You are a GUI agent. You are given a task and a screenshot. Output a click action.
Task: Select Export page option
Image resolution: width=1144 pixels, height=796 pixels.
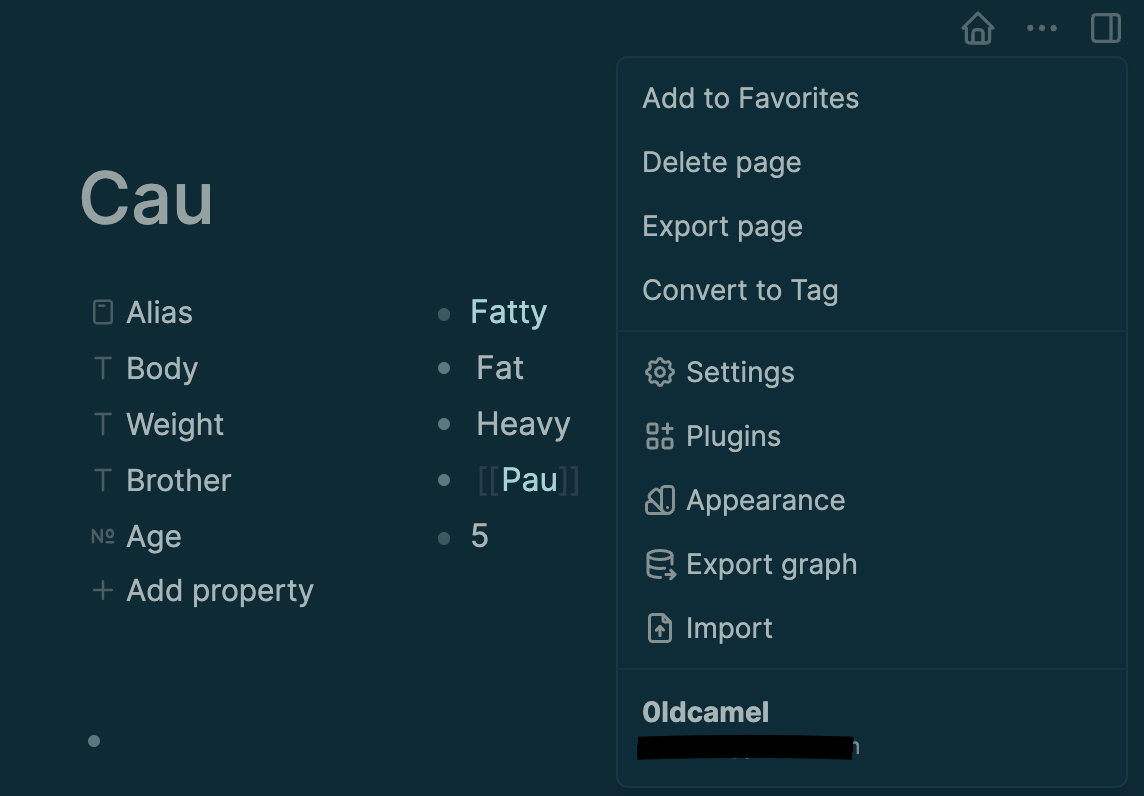coord(722,227)
